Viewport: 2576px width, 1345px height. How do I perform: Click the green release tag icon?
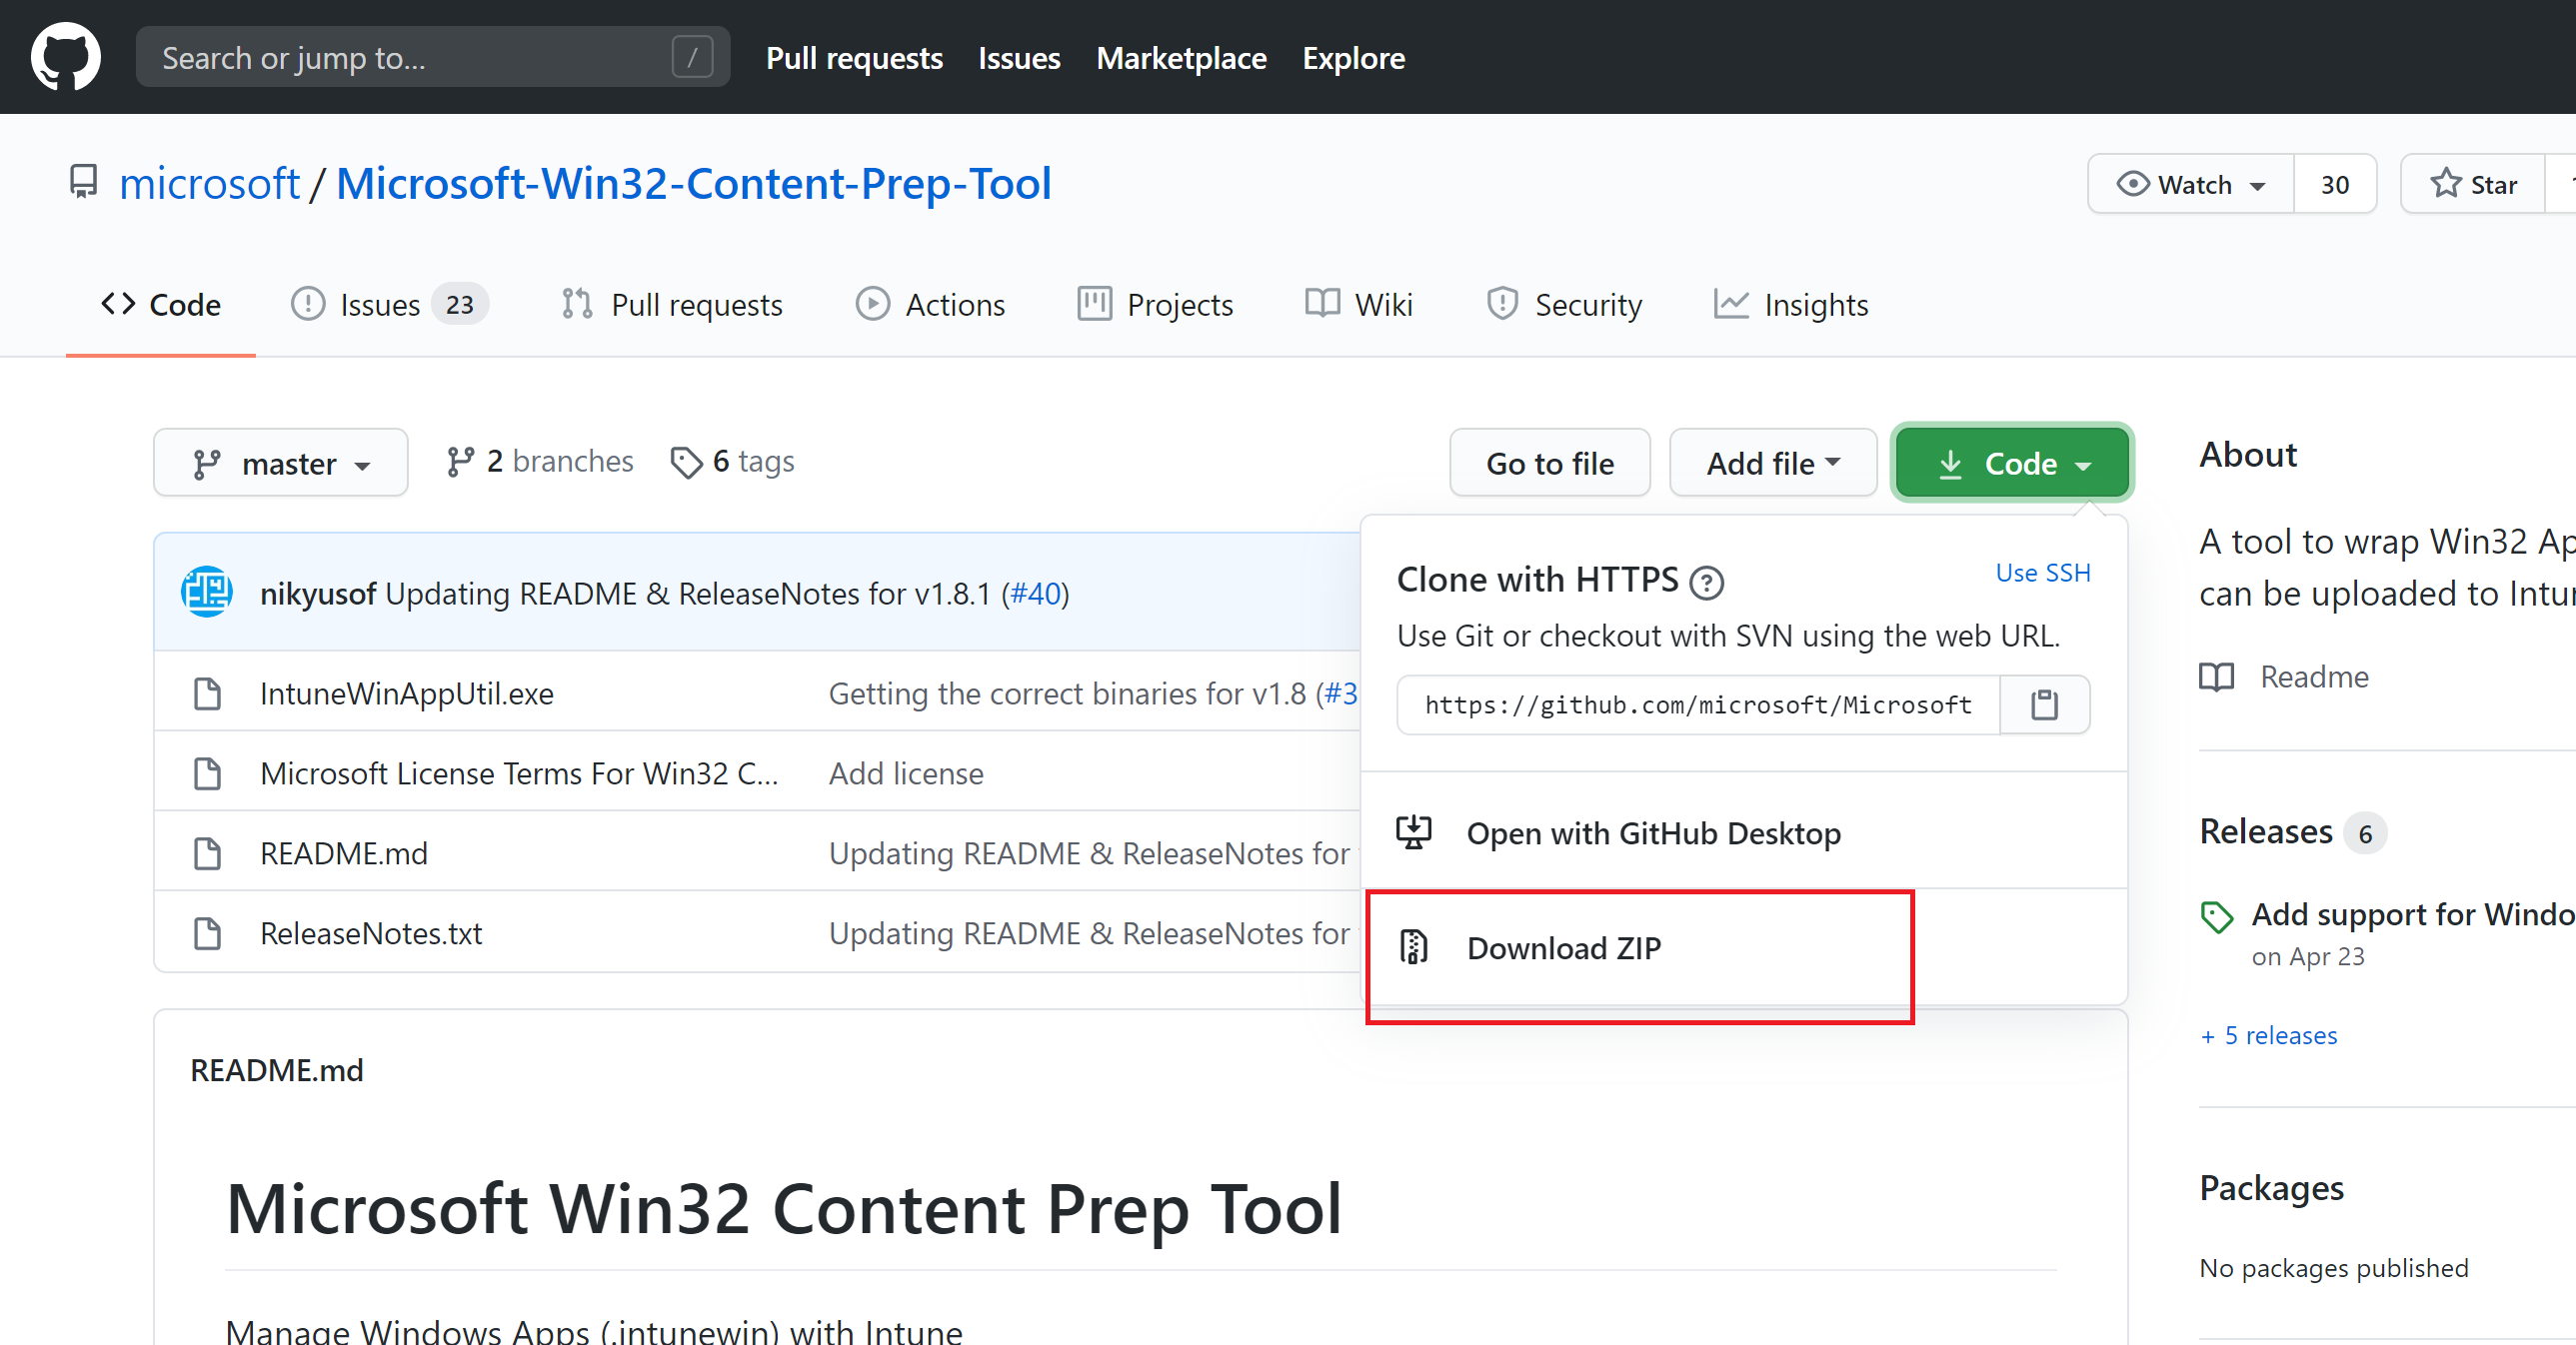point(2216,917)
